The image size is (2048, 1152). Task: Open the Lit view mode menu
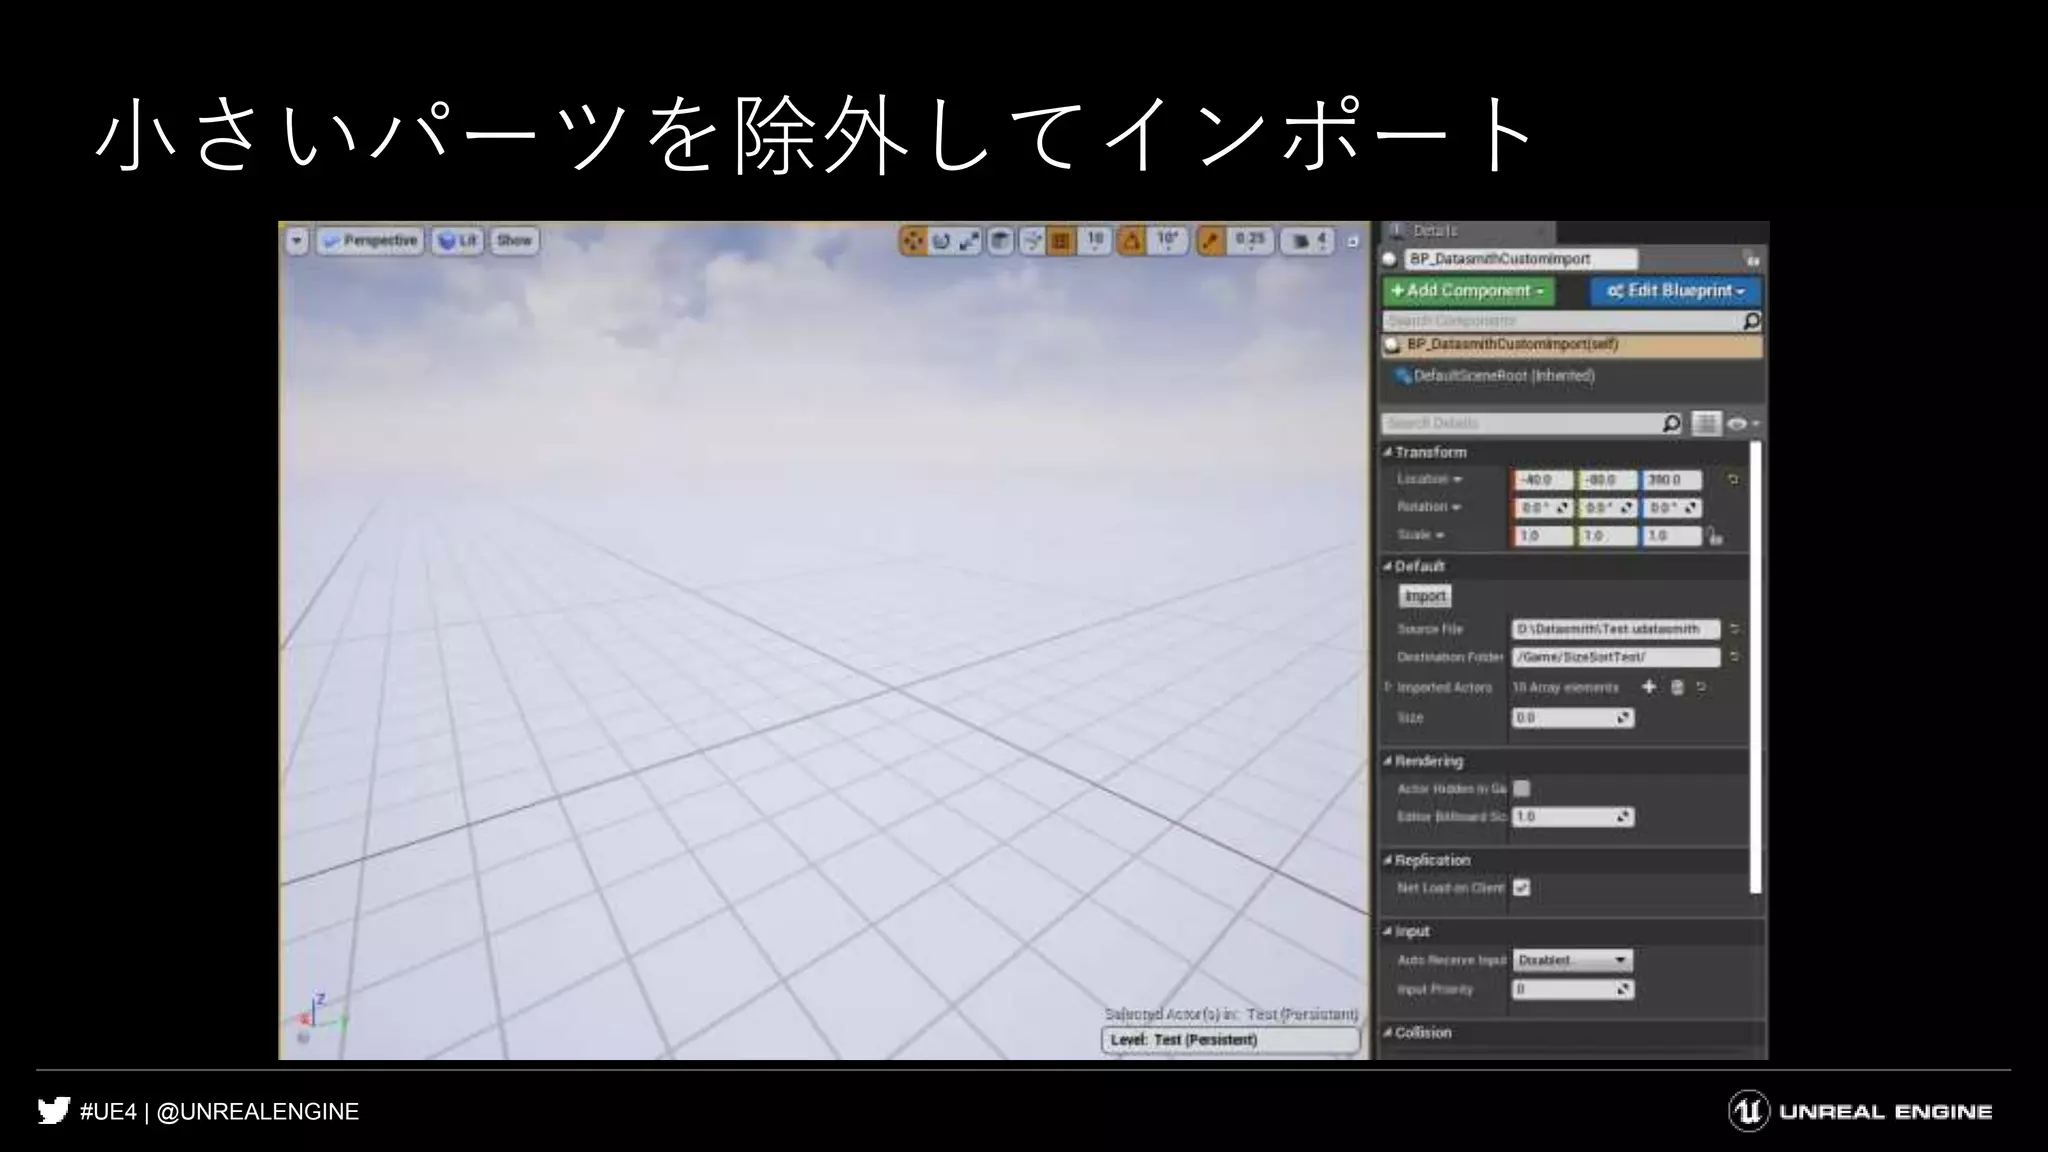pos(458,241)
